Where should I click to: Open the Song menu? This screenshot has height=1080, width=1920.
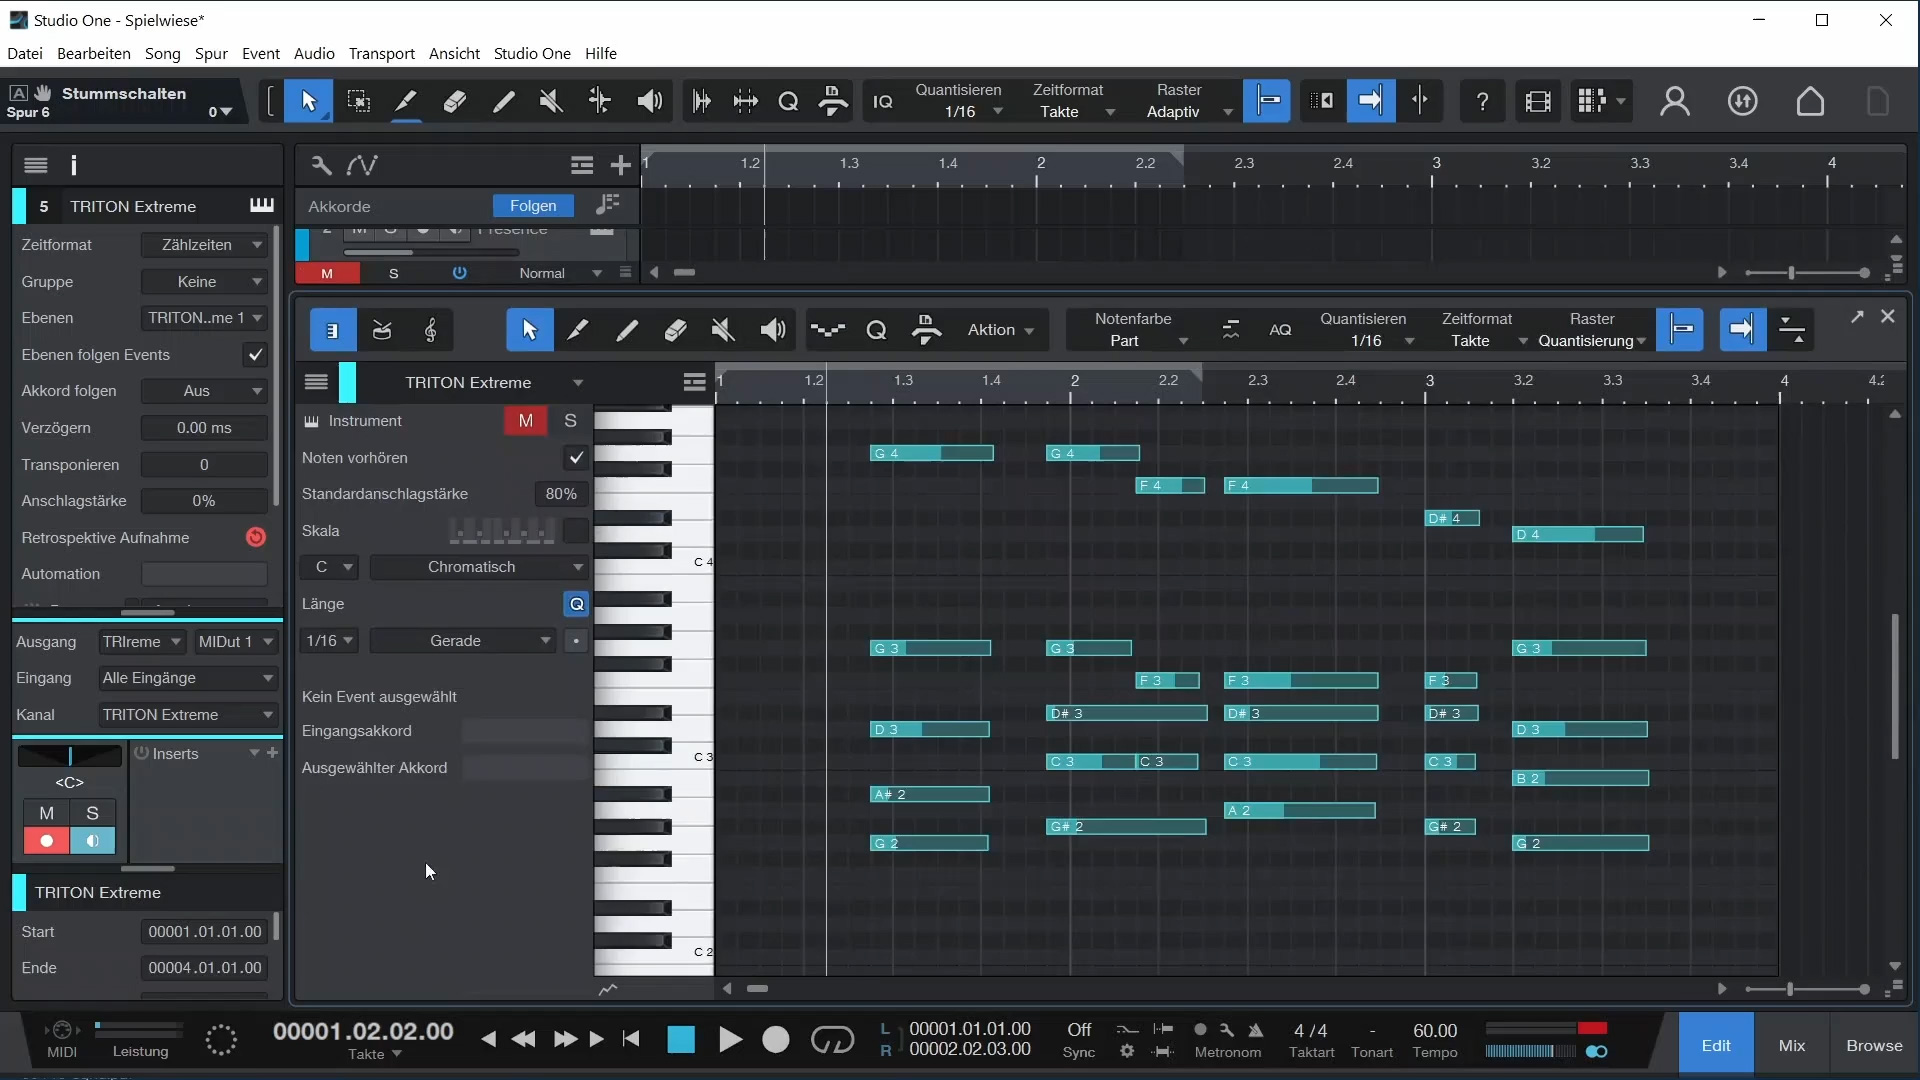coord(163,53)
